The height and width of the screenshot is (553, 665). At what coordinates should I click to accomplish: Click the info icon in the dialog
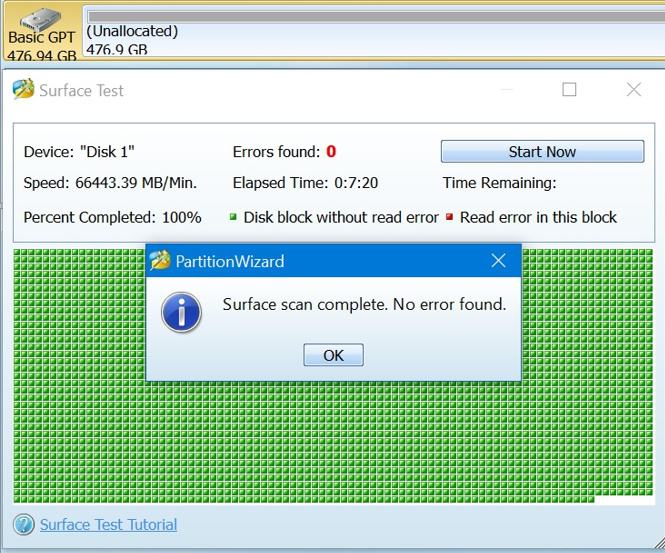pos(182,312)
